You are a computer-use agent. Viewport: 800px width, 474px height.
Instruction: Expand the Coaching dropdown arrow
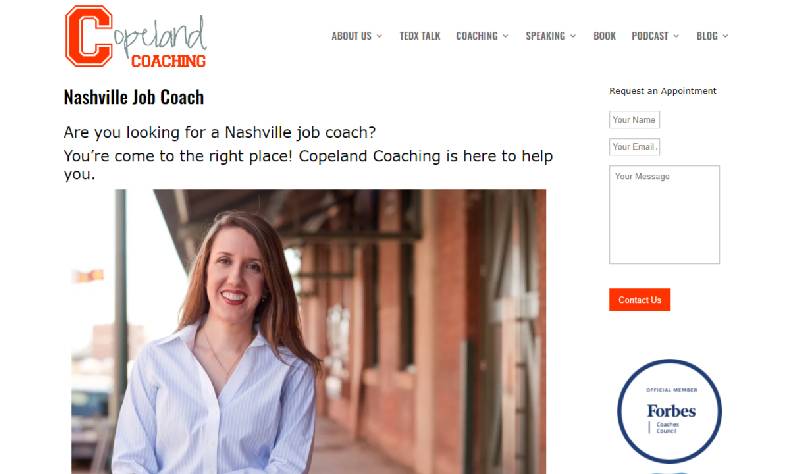click(506, 36)
